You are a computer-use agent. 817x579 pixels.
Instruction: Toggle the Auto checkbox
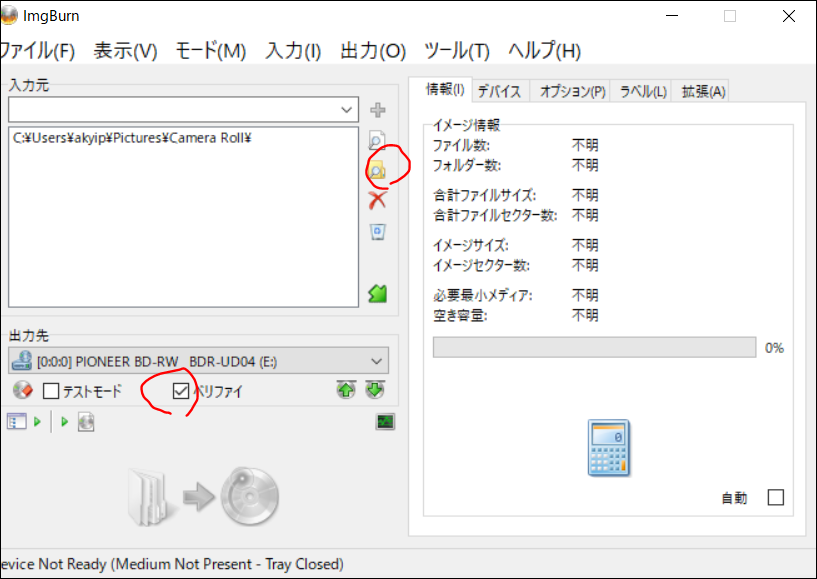coord(776,497)
